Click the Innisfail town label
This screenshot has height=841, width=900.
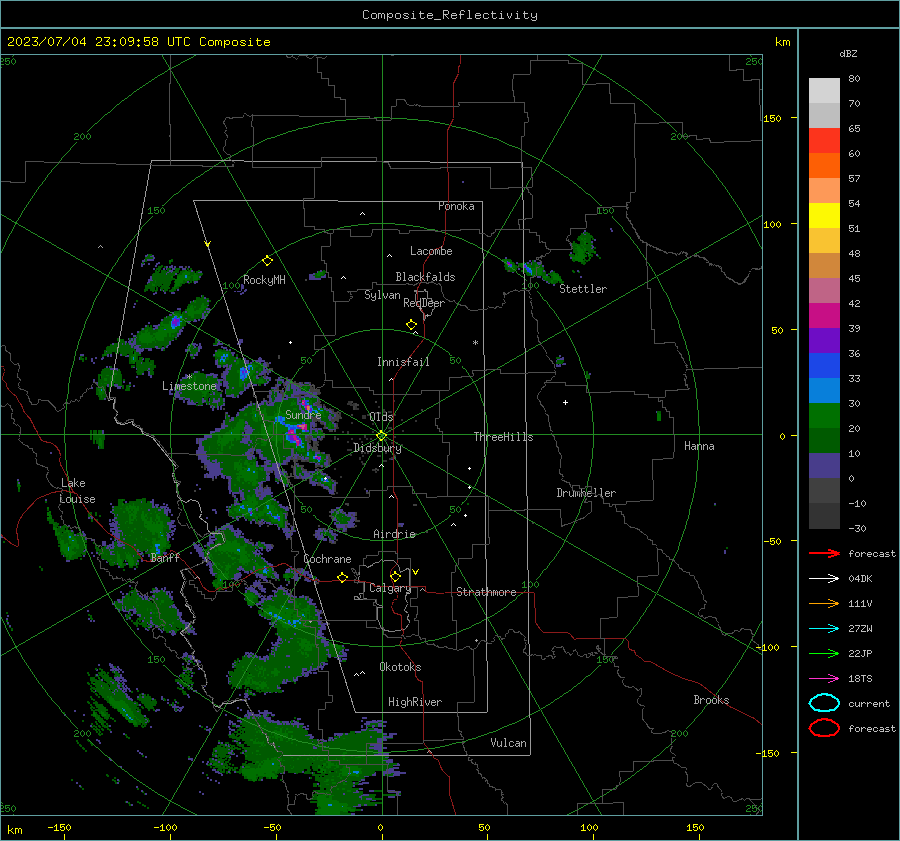click(403, 362)
